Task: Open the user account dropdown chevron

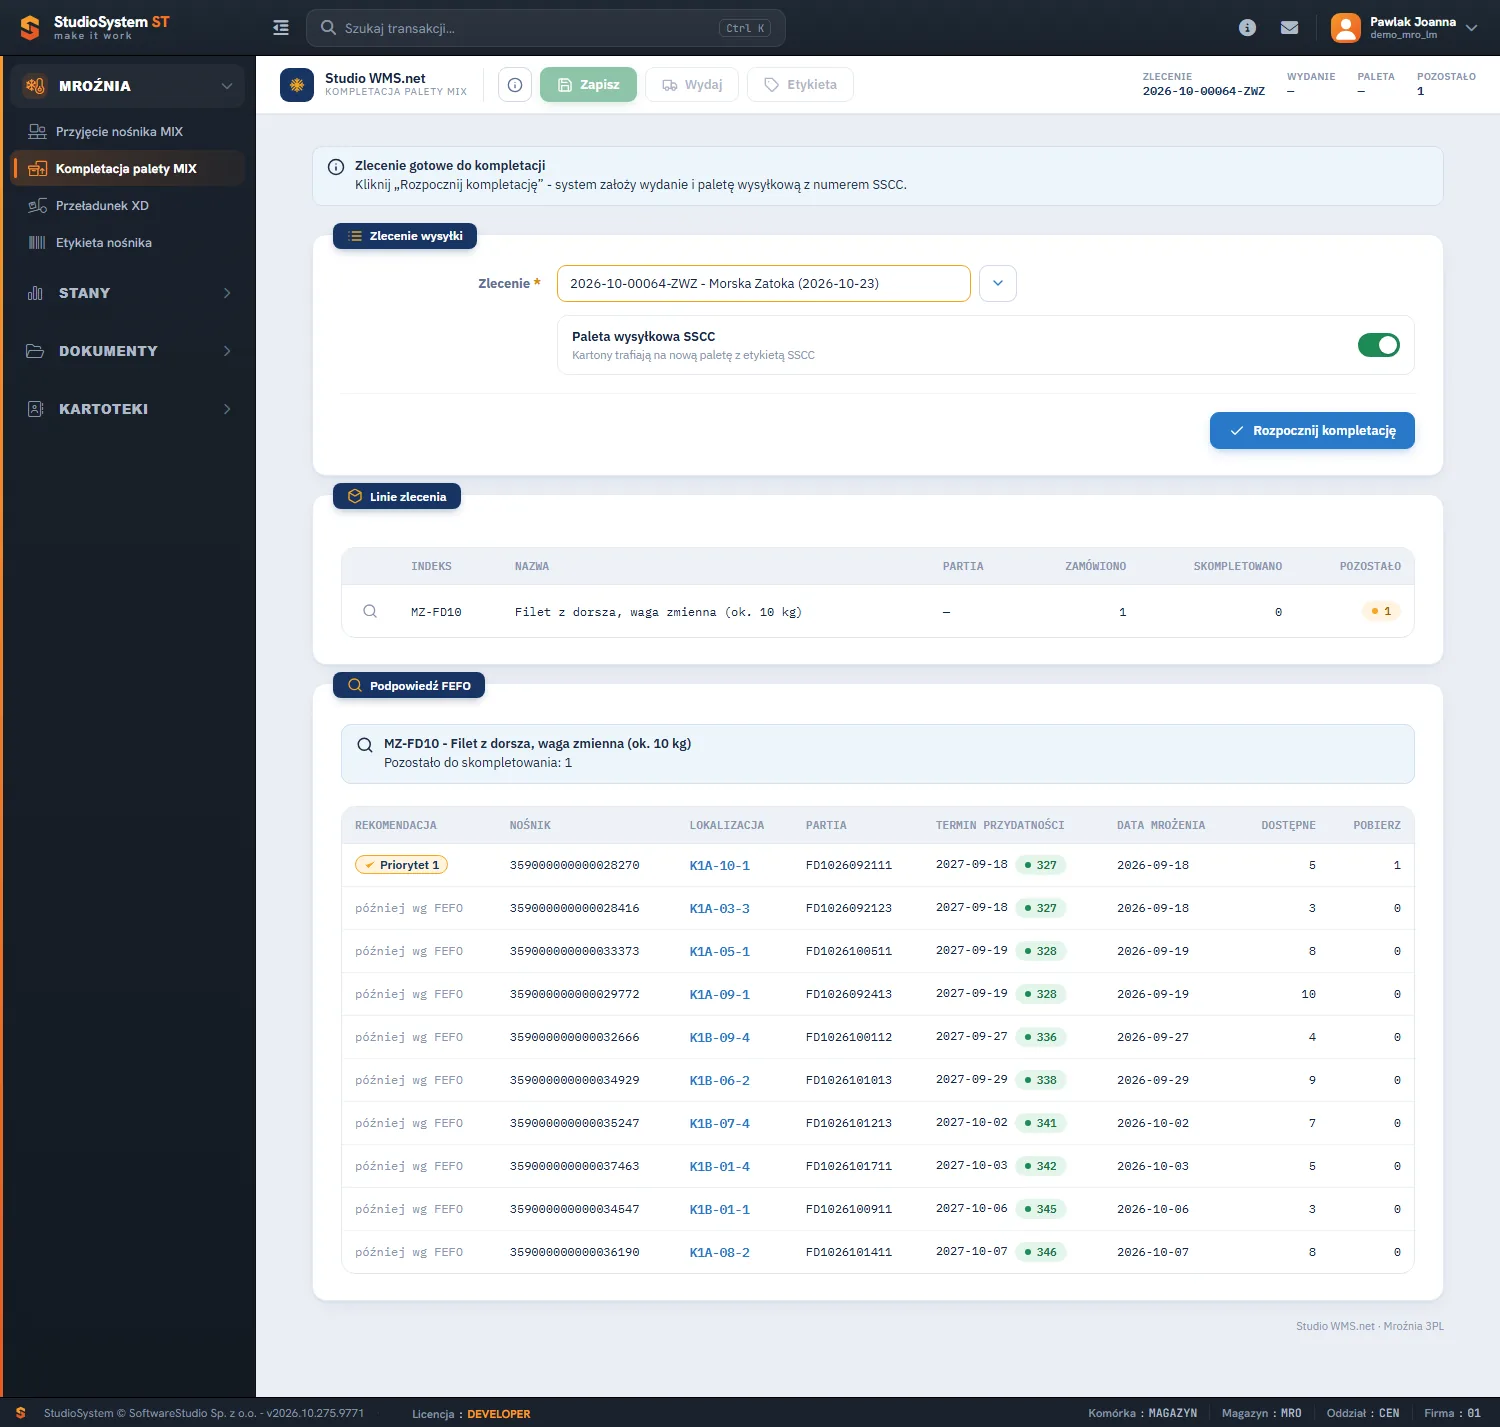Action: (1471, 28)
